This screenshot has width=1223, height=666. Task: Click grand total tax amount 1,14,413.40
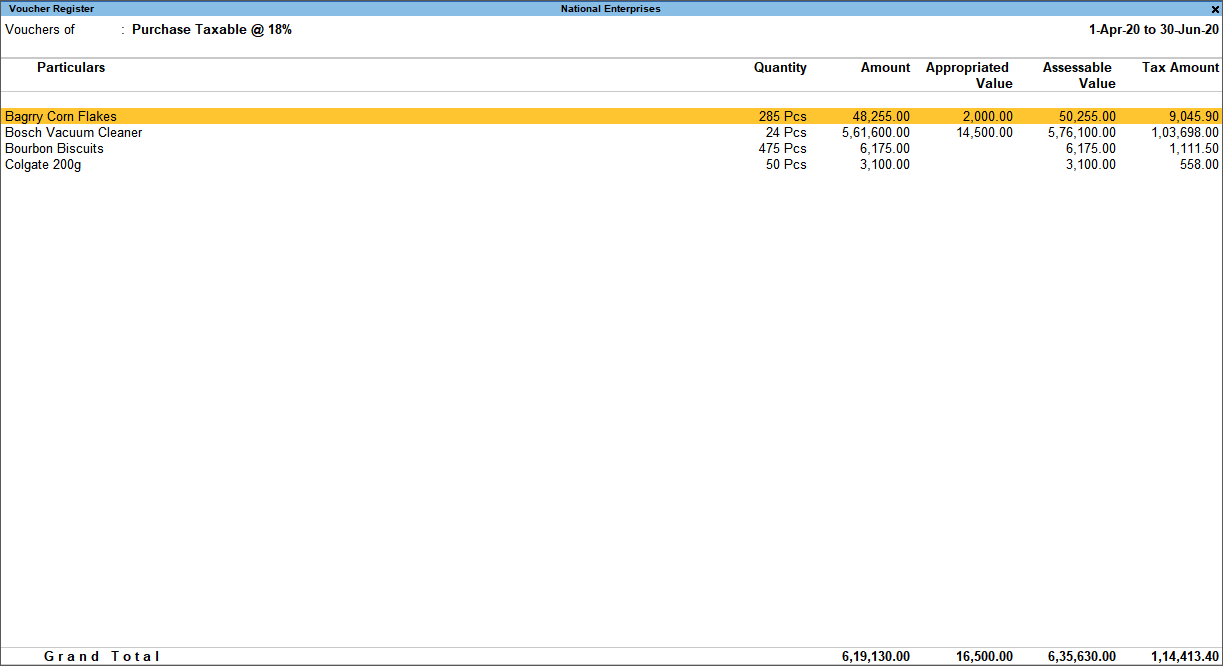[x=1186, y=656]
